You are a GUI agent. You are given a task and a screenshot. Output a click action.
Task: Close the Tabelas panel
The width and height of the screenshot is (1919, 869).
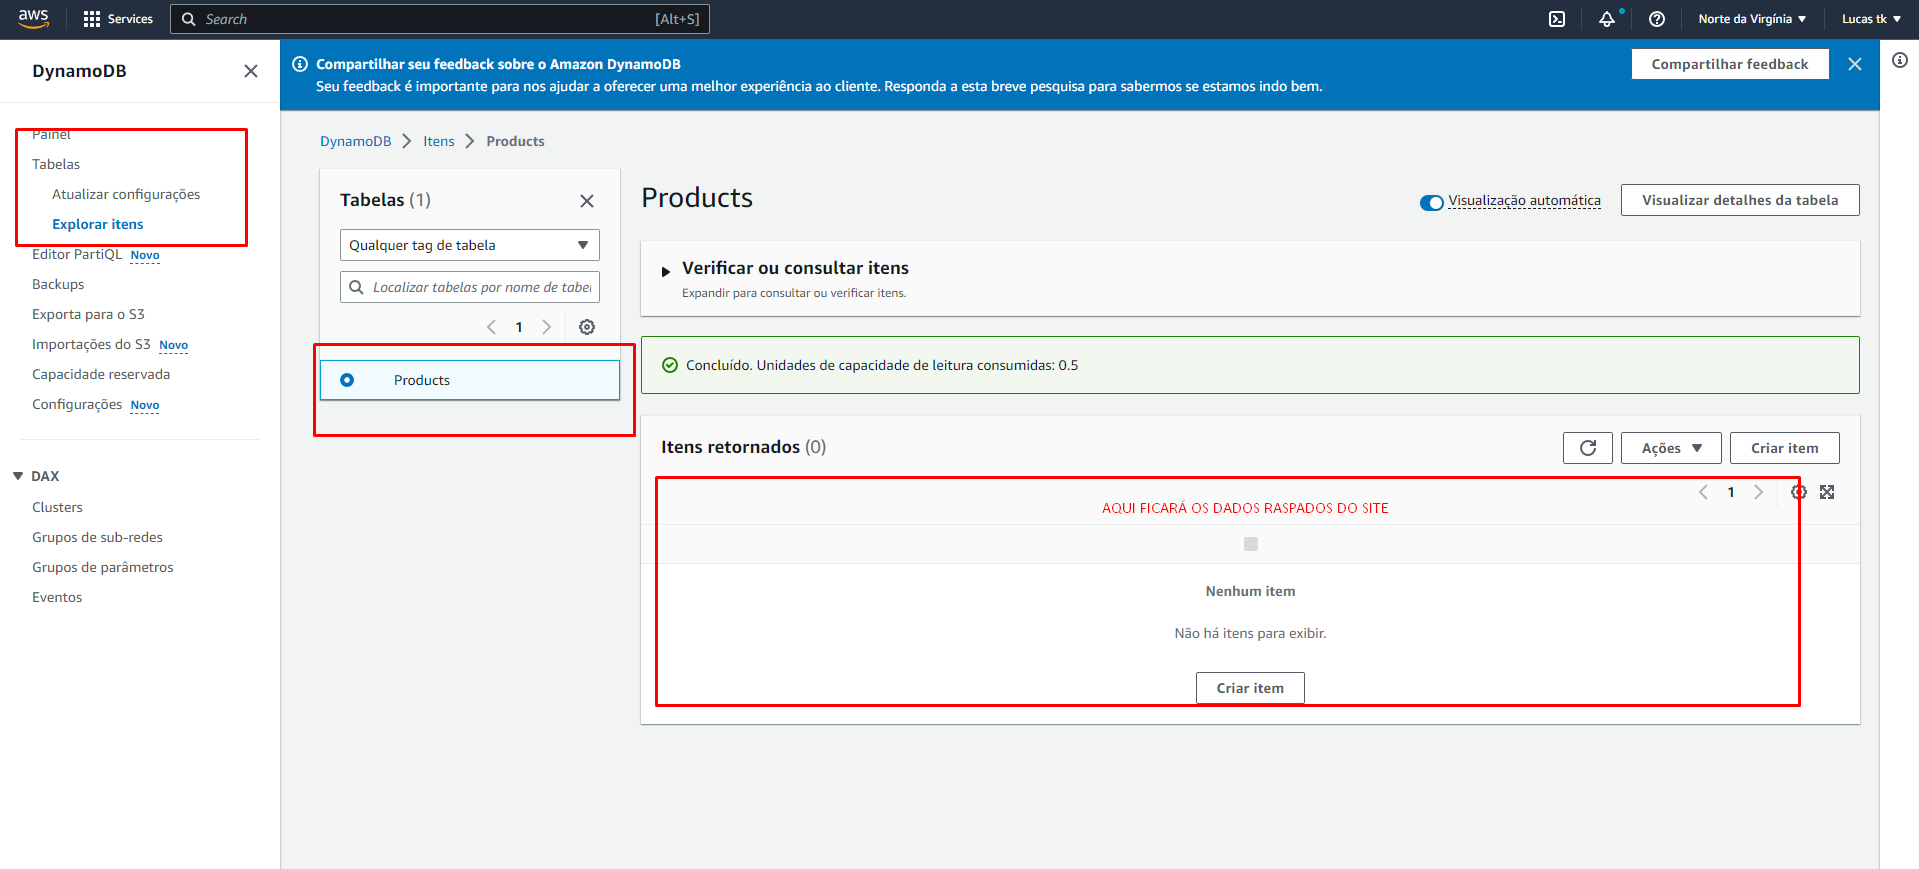tap(587, 201)
